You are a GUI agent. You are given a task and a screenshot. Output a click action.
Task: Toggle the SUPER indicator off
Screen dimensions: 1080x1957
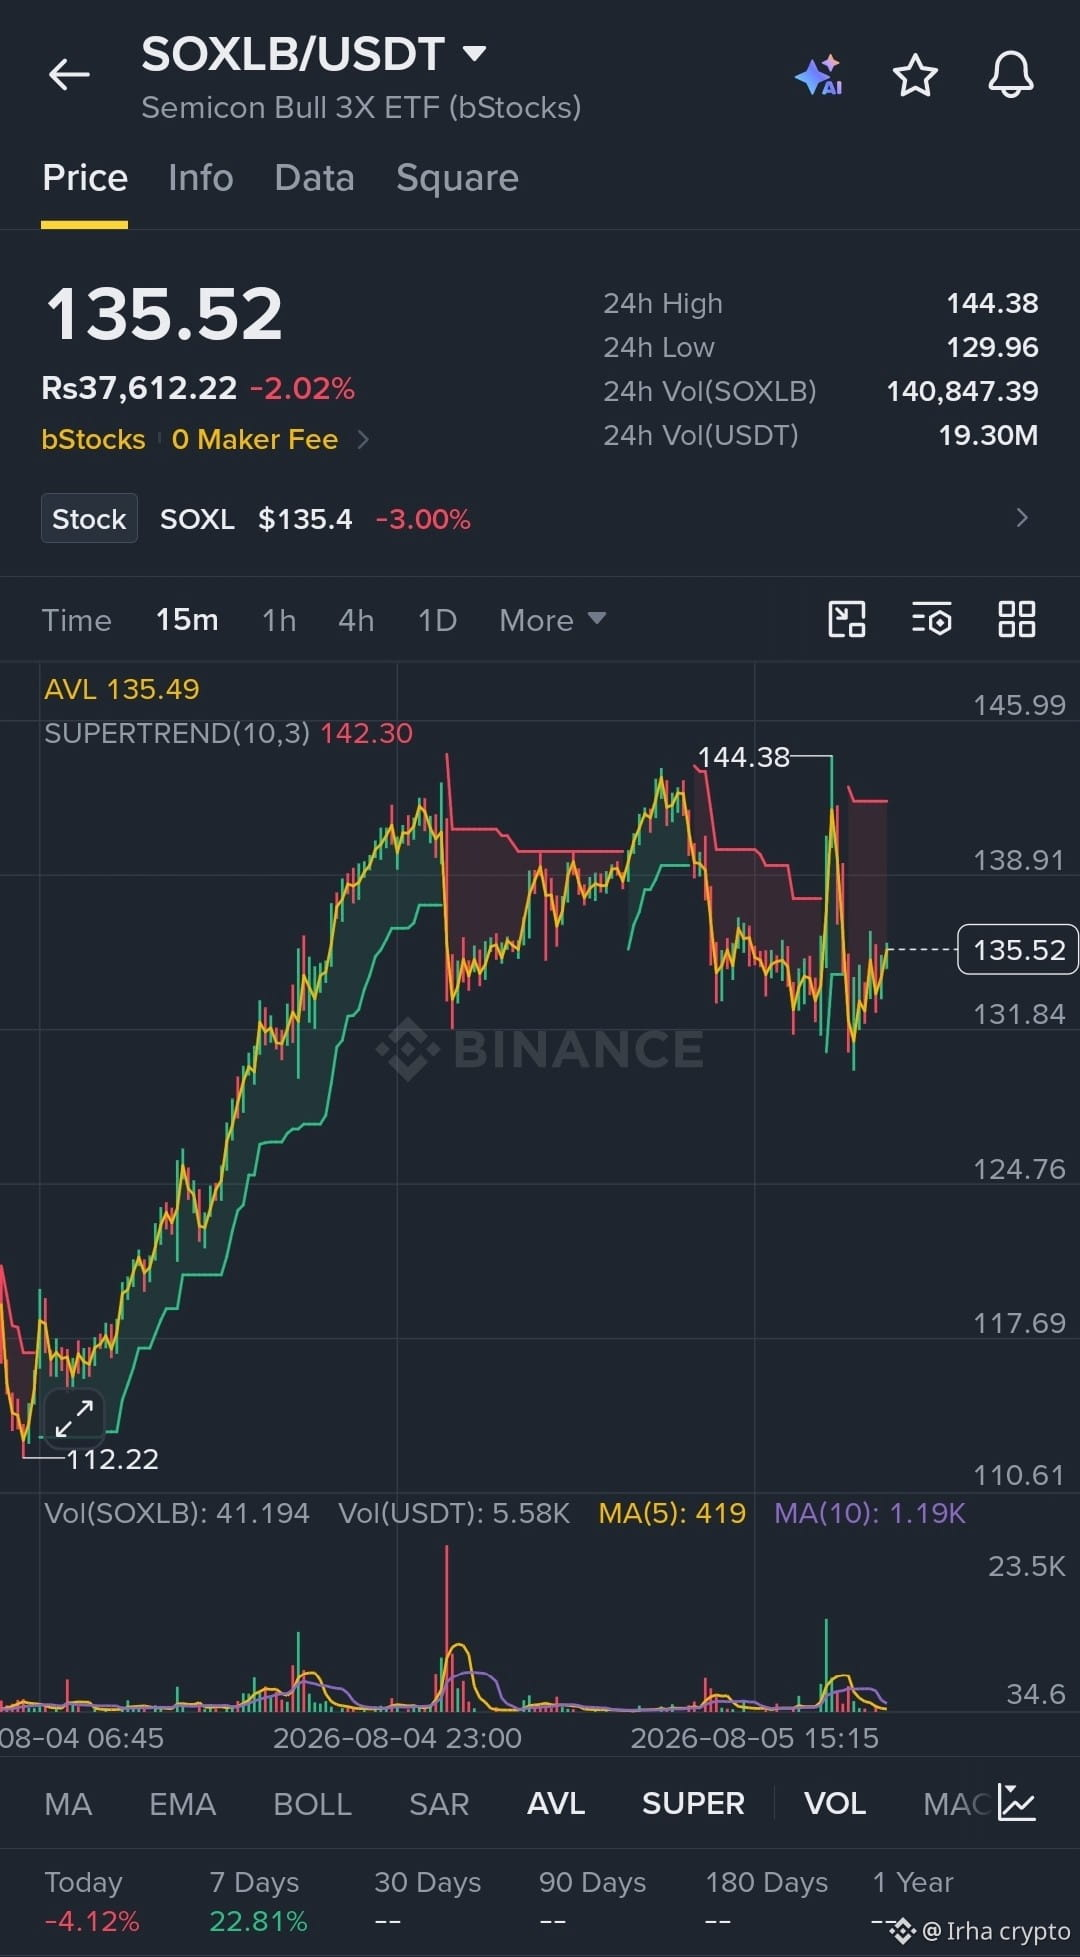[x=693, y=1803]
